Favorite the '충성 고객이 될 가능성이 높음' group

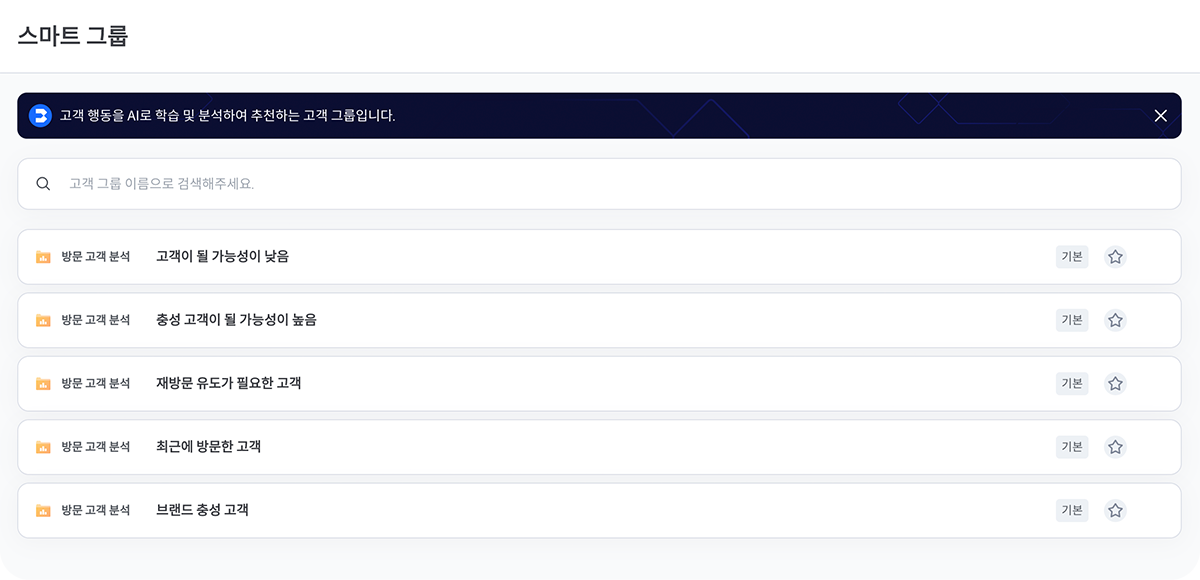point(1115,320)
